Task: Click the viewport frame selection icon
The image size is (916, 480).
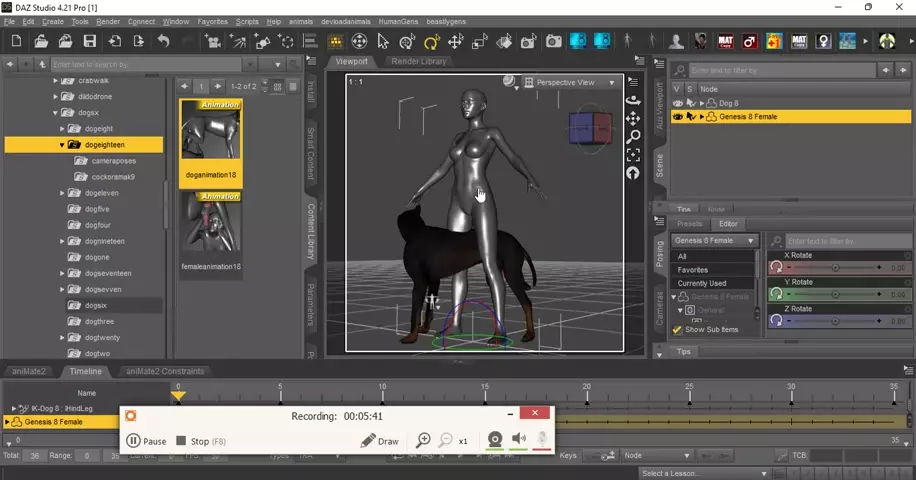Action: [633, 155]
